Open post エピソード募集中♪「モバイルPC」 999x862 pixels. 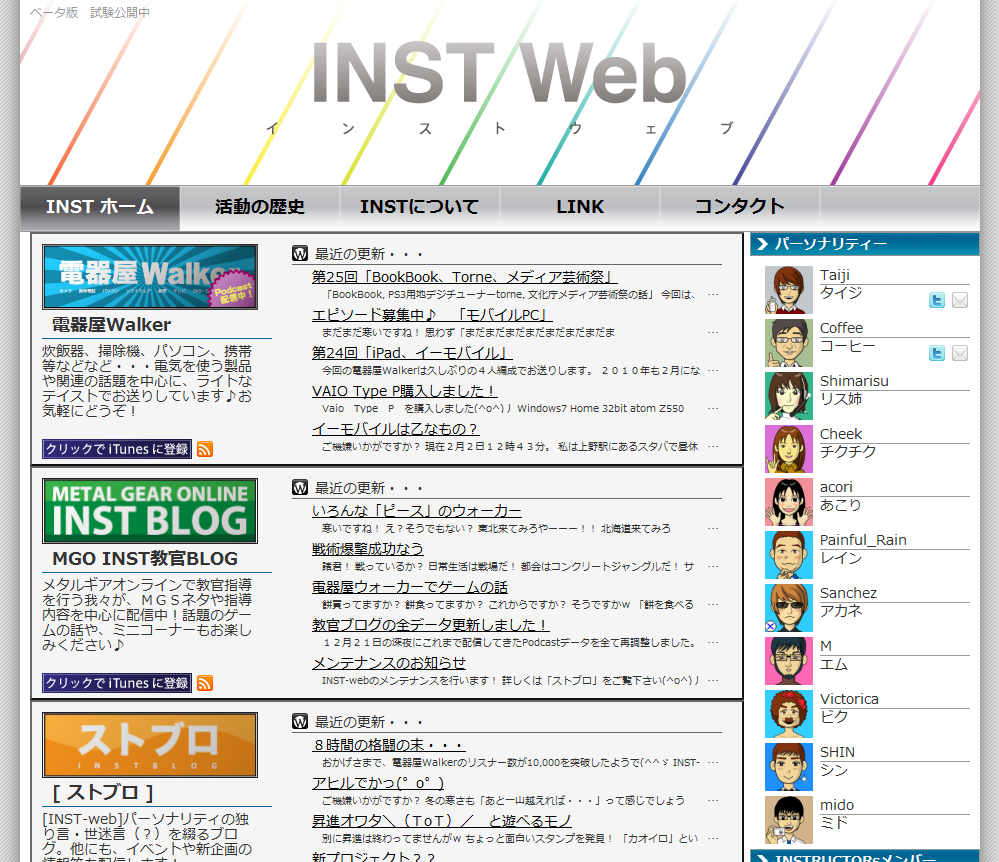pos(431,315)
